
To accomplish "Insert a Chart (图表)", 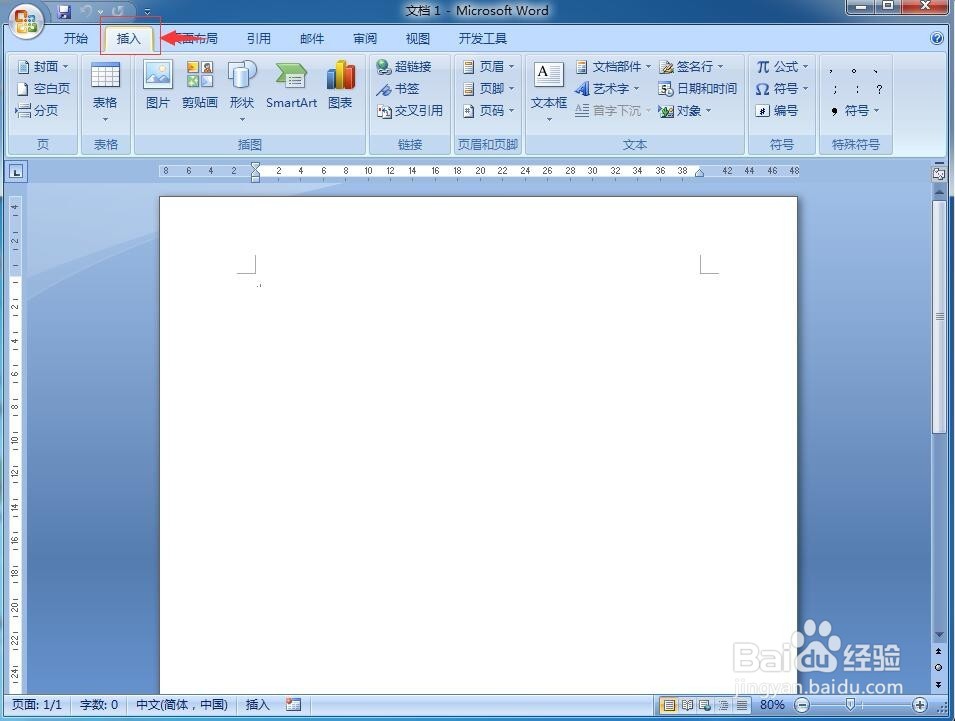I will coord(340,85).
